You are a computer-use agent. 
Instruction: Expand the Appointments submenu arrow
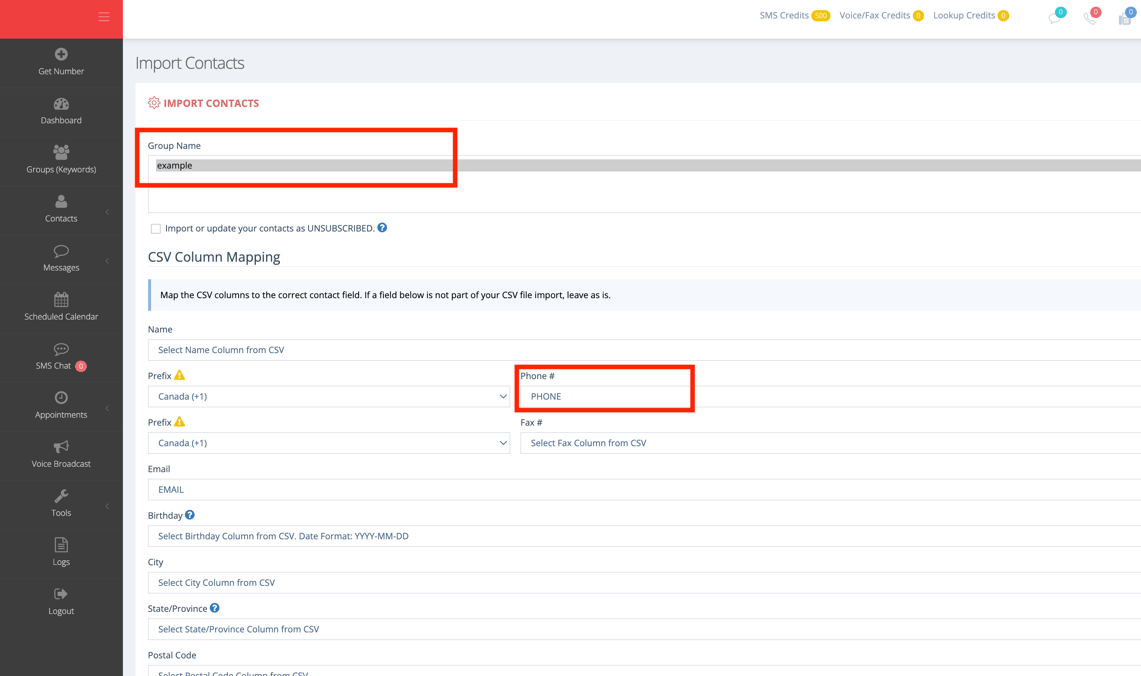[108, 408]
